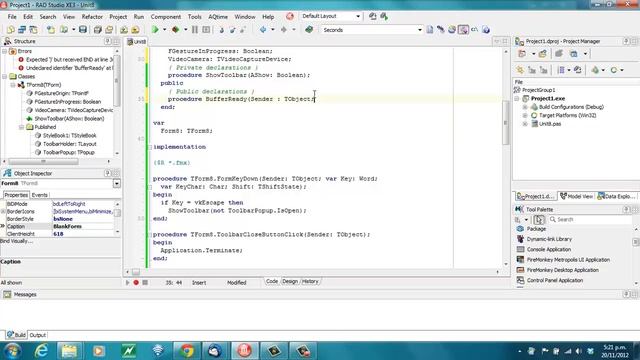Click the red AQtime icon after Help

290,16
